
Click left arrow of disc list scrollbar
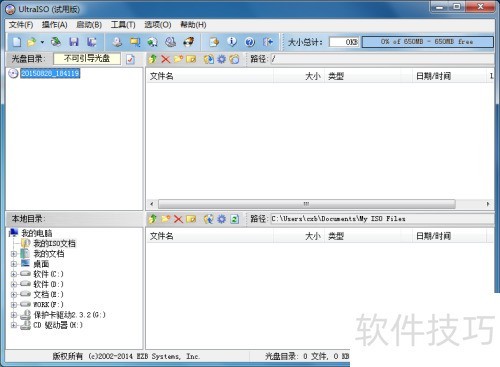pyautogui.click(x=152, y=204)
